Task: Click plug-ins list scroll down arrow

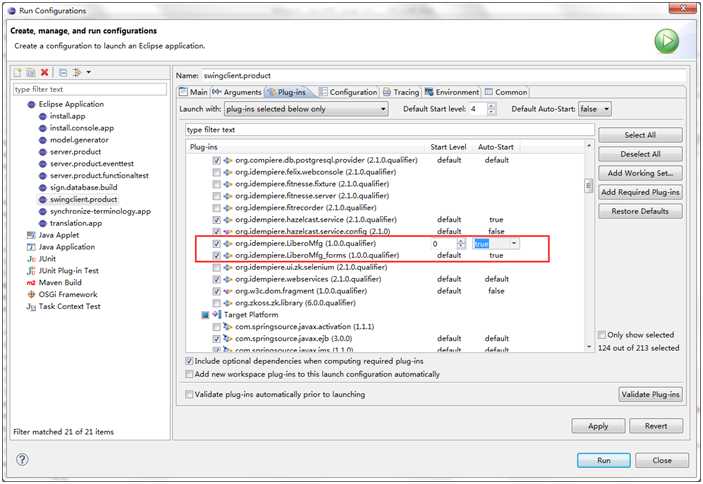Action: pyautogui.click(x=589, y=347)
